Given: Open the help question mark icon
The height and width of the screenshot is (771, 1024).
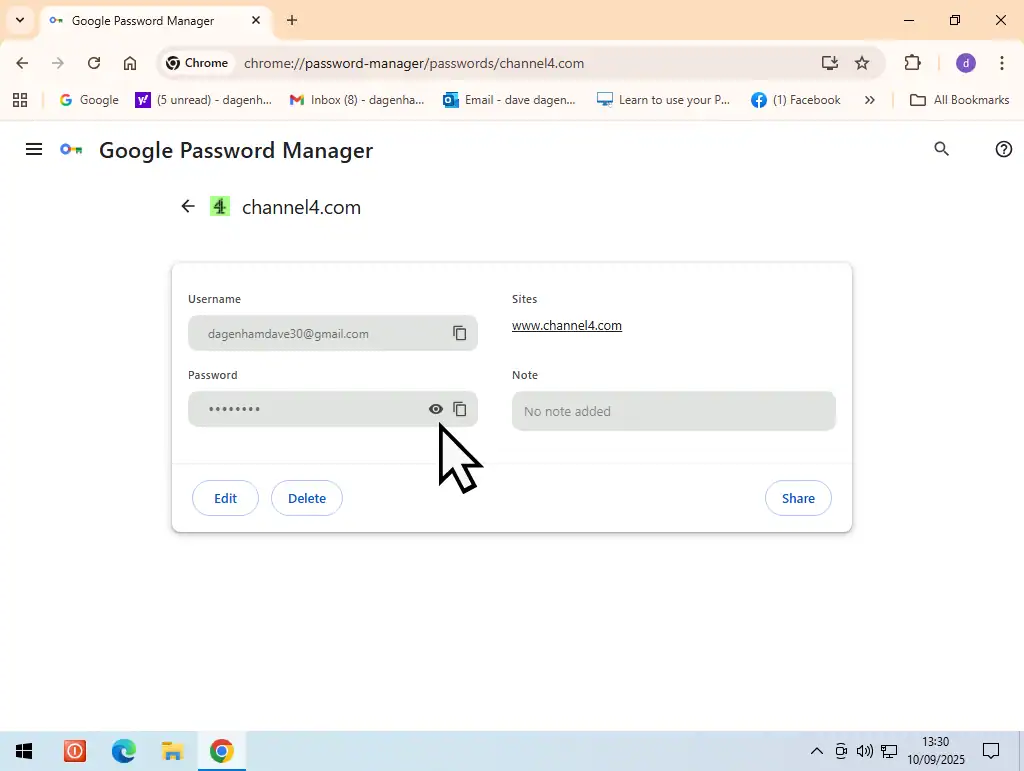Looking at the screenshot, I should pos(1004,149).
